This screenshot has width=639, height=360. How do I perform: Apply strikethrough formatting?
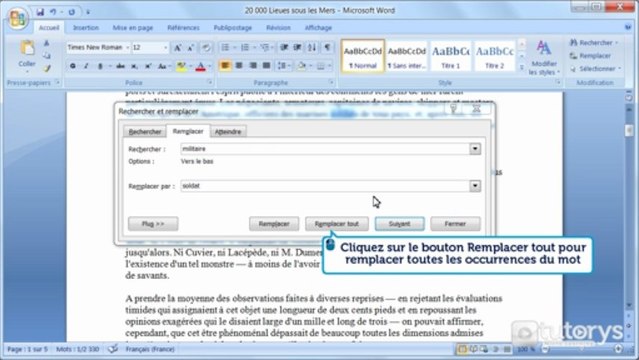point(120,66)
